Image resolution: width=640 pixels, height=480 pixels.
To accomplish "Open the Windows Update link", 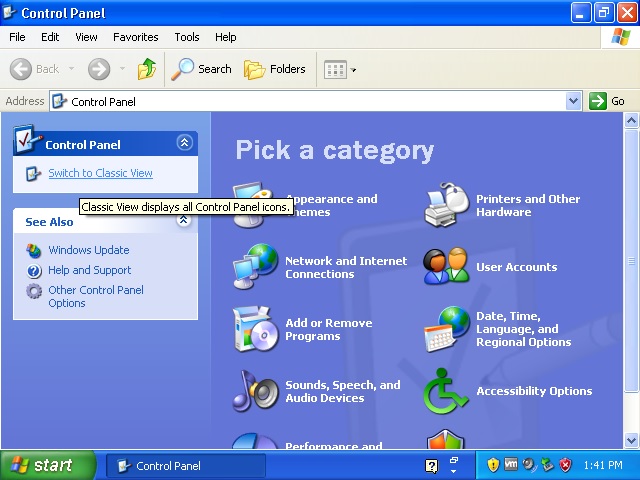I will 88,250.
